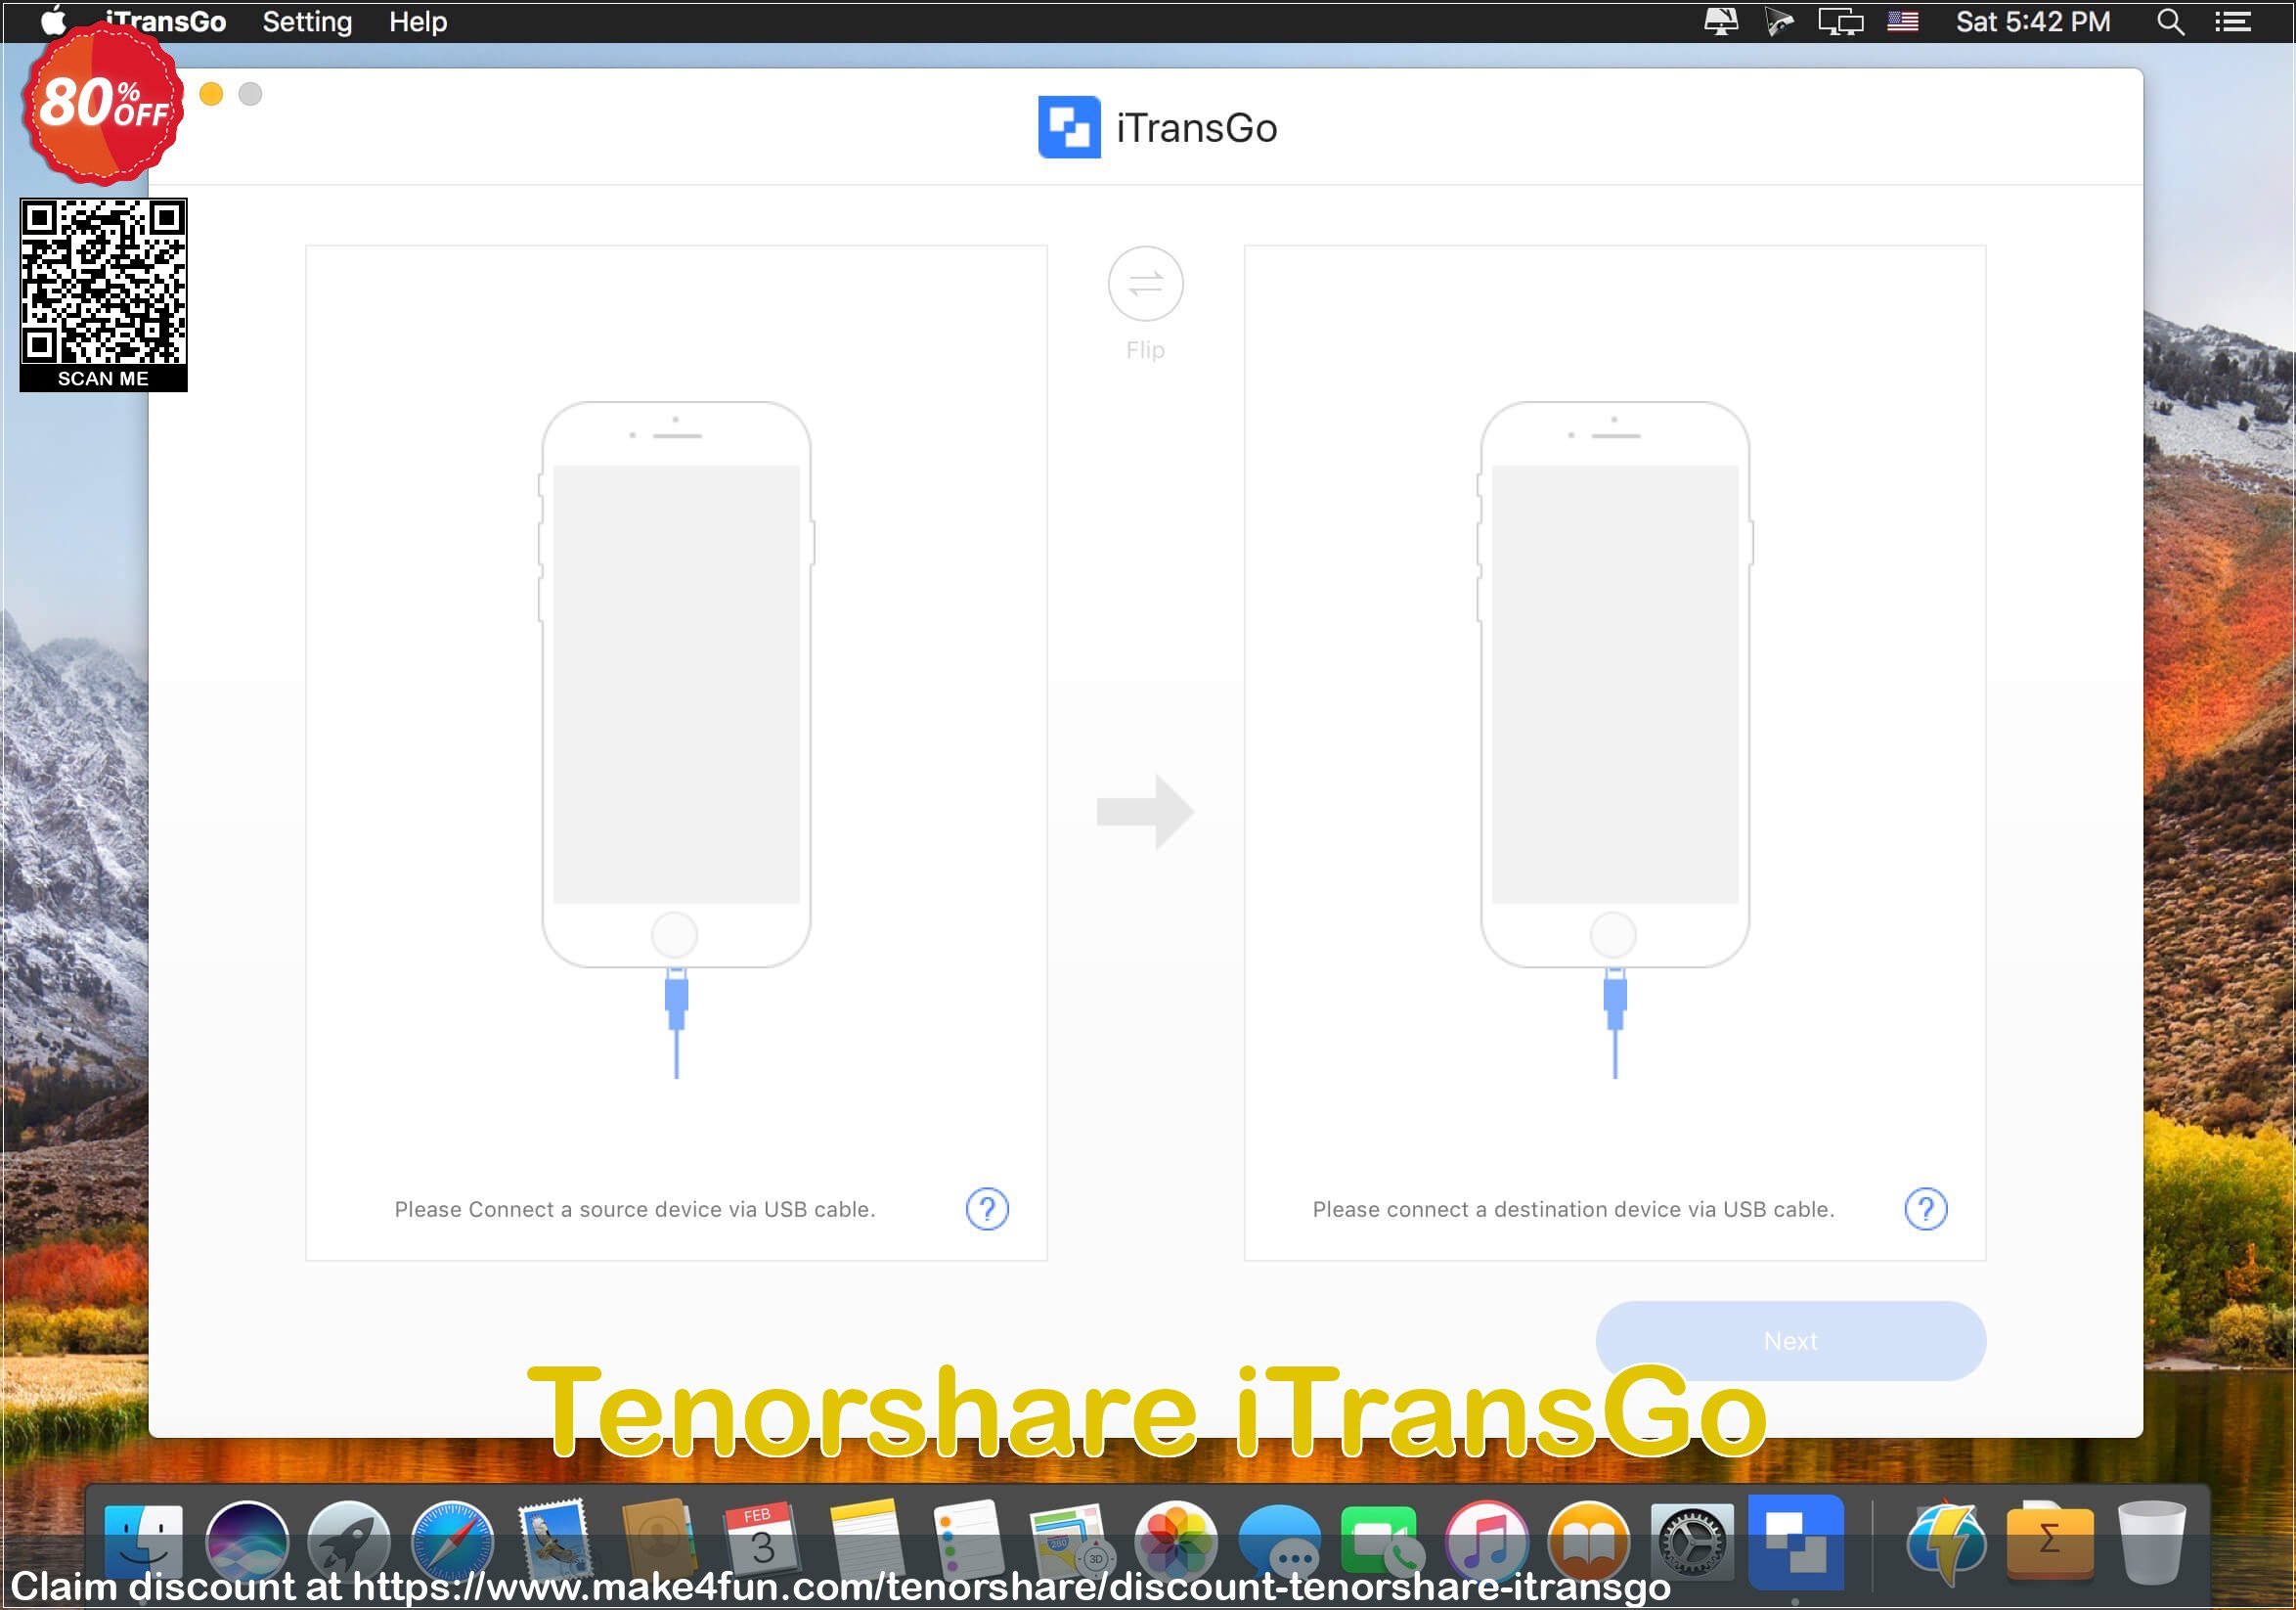Click the source device phone illustration
The height and width of the screenshot is (1610, 2296).
[676, 685]
